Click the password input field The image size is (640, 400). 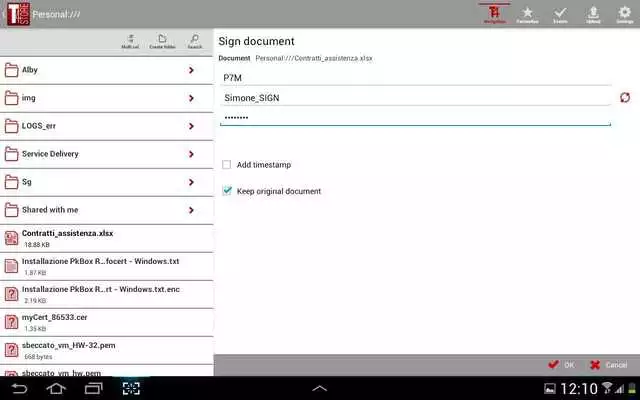pos(415,118)
